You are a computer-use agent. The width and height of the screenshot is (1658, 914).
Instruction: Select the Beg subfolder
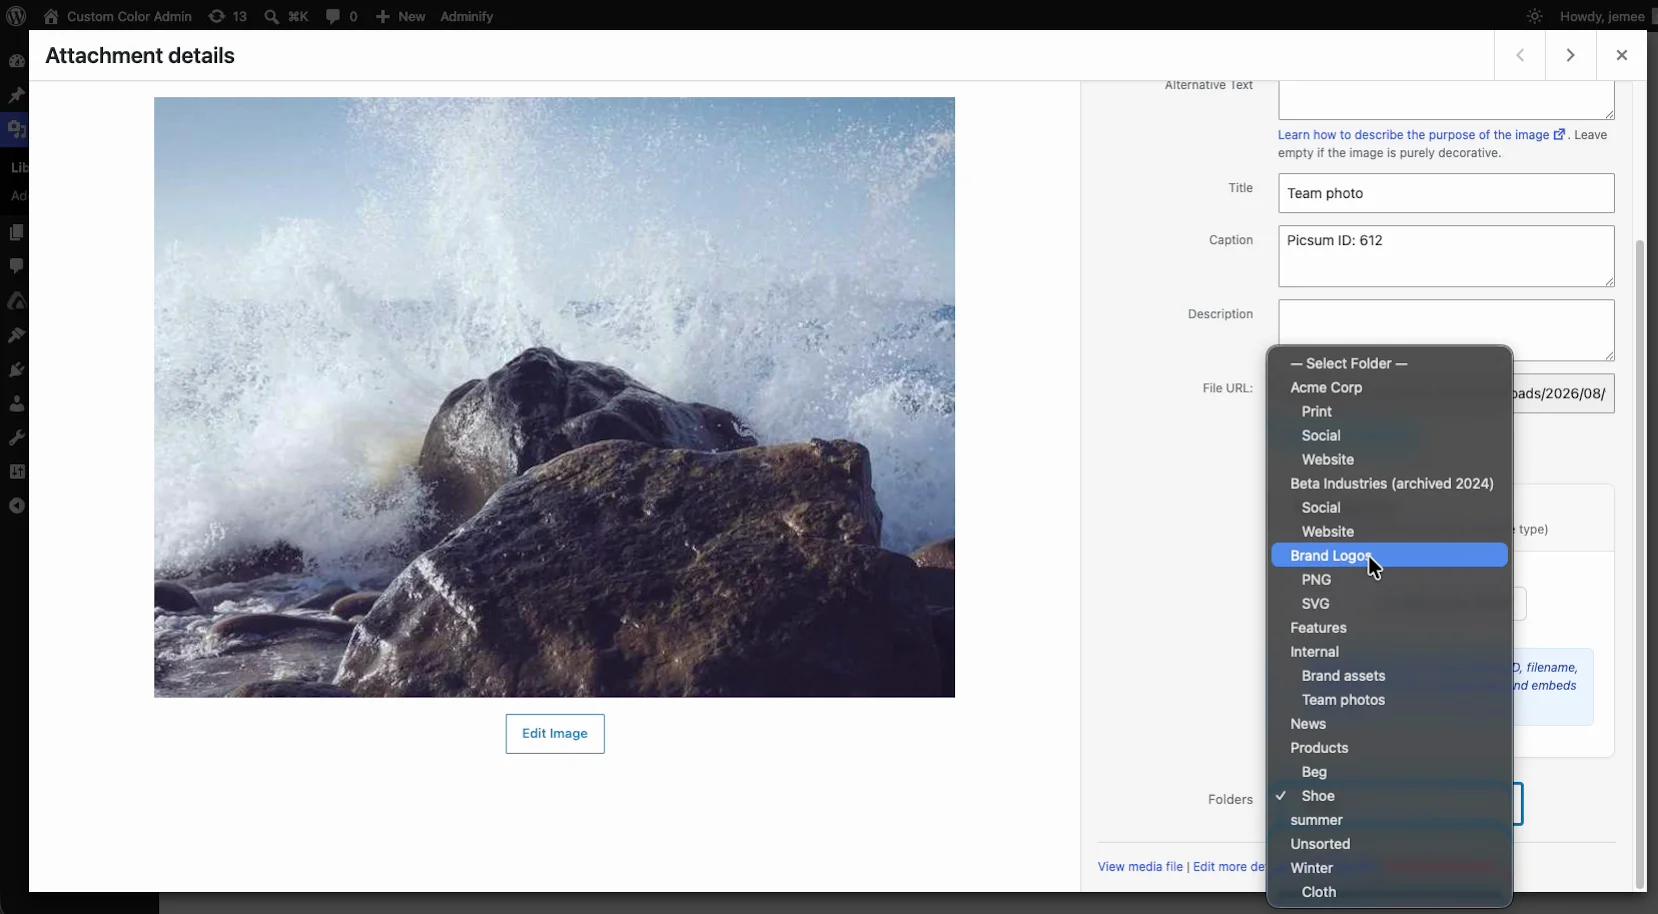[1389, 772]
